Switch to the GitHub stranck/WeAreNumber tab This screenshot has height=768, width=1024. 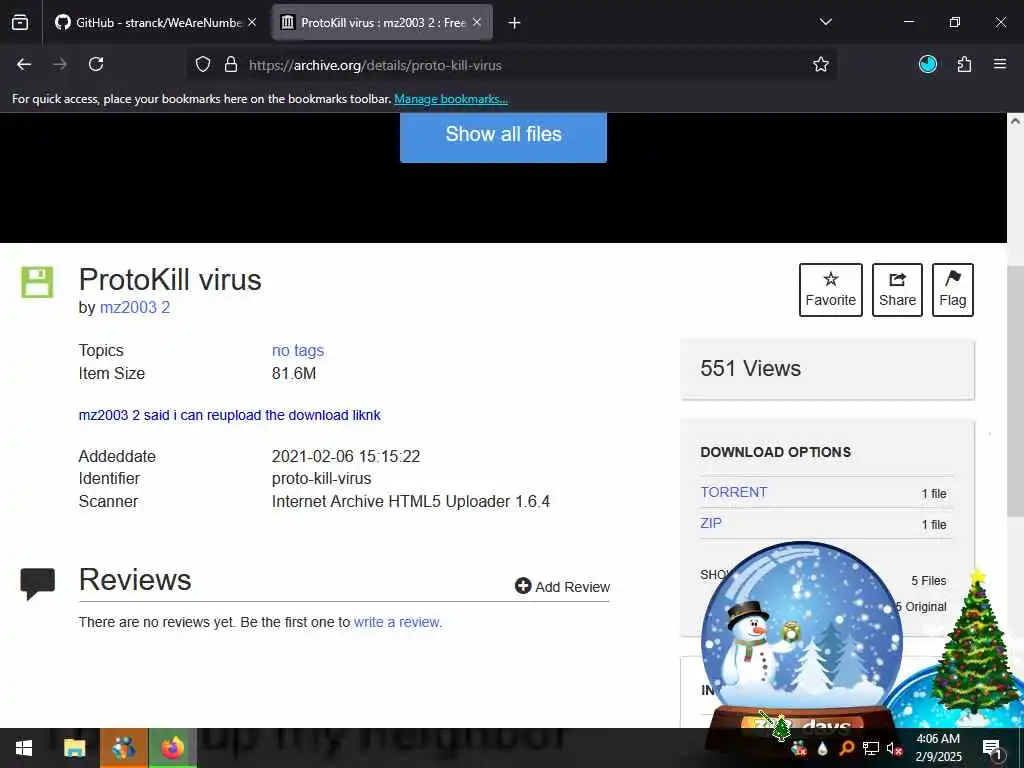tap(157, 23)
